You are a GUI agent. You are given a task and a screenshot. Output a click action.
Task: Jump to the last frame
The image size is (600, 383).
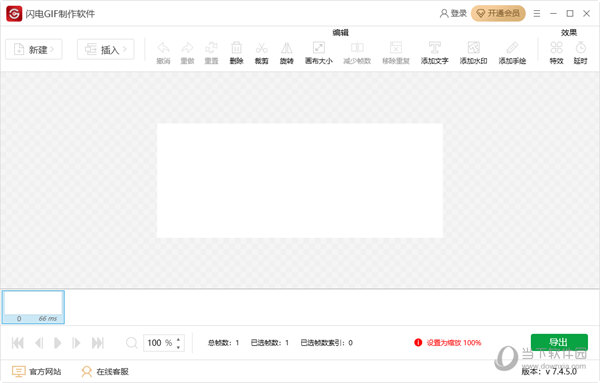(98, 343)
